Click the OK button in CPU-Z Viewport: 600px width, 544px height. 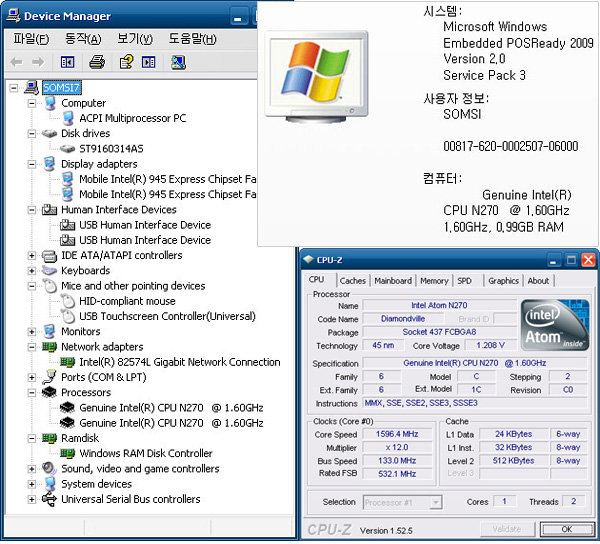coord(566,529)
